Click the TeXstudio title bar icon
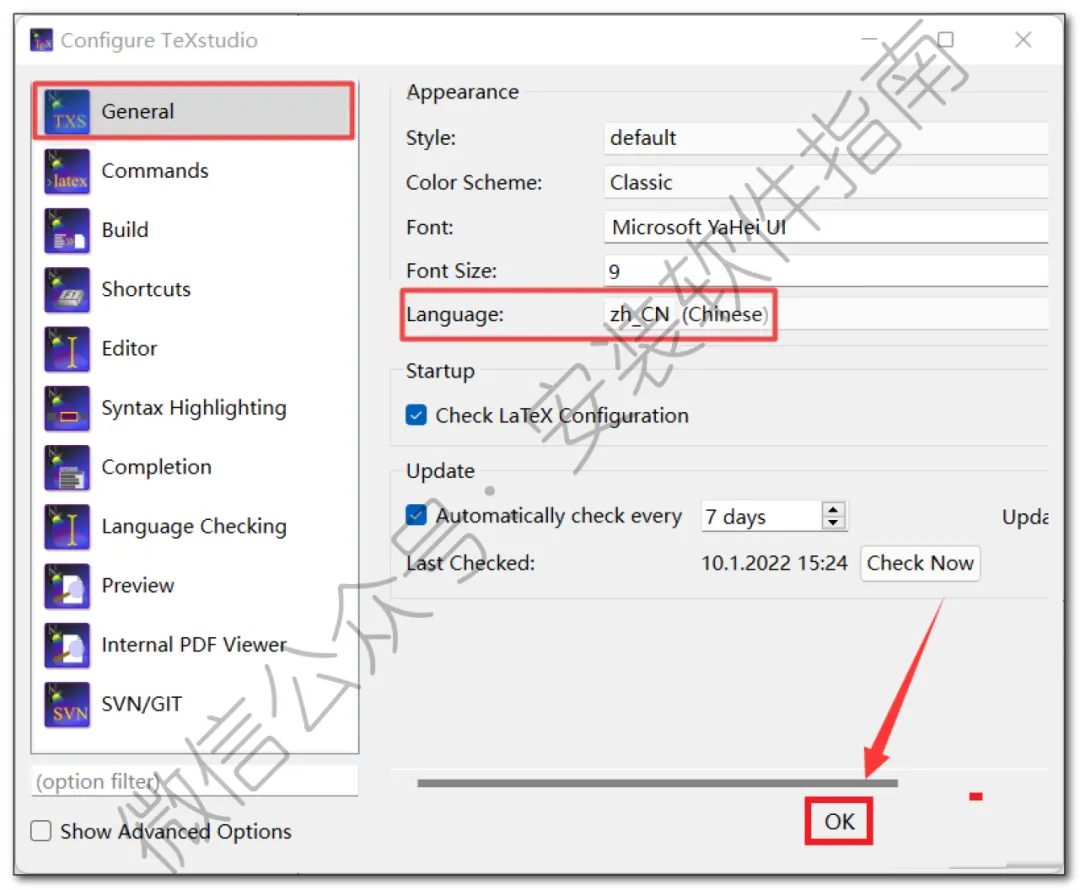 [x=41, y=40]
